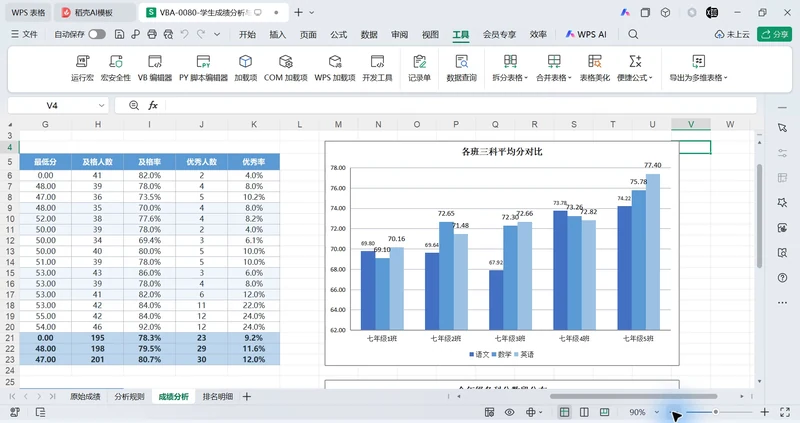
Task: Switch to normal view in status bar
Action: (564, 412)
